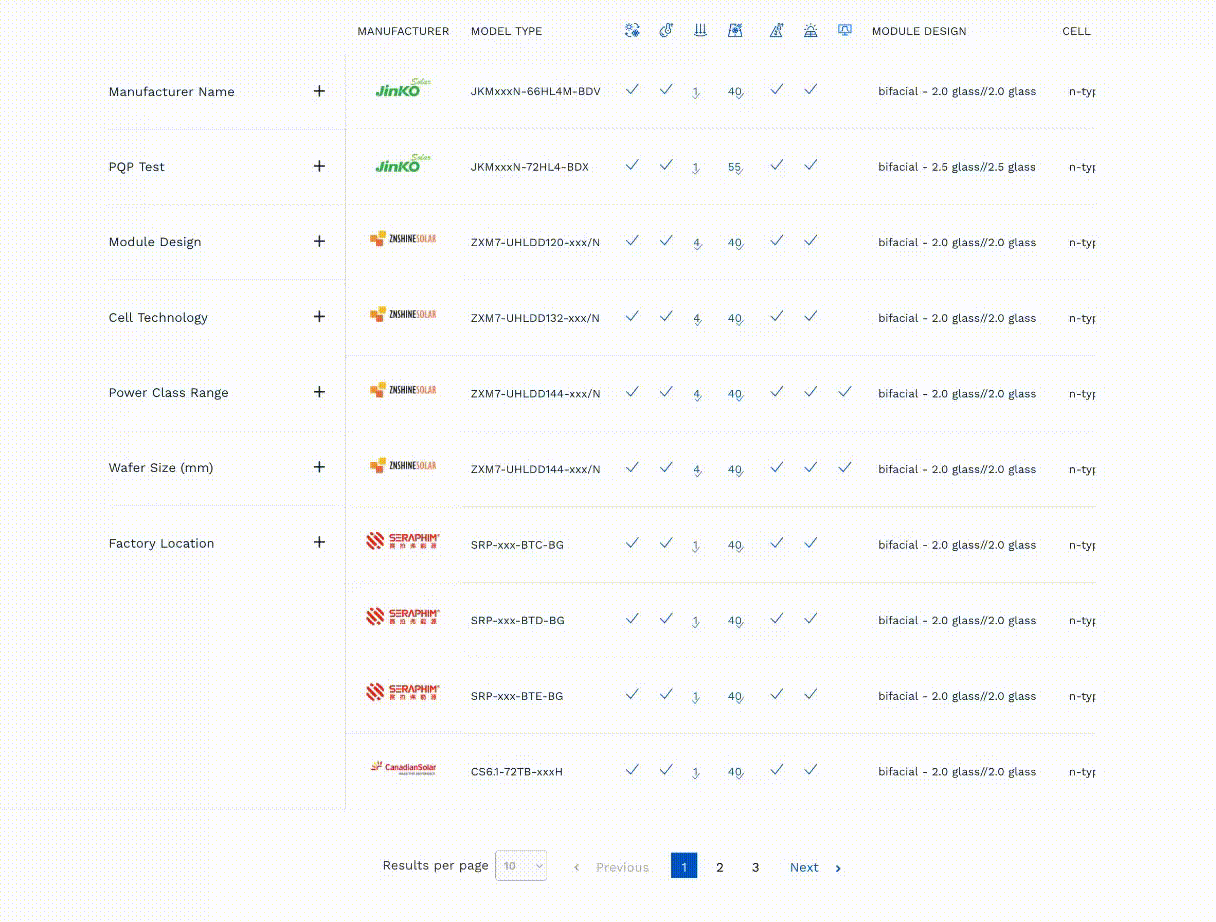
Task: Click model ZXM7-UHLDD120-xxx/N
Action: coord(535,242)
